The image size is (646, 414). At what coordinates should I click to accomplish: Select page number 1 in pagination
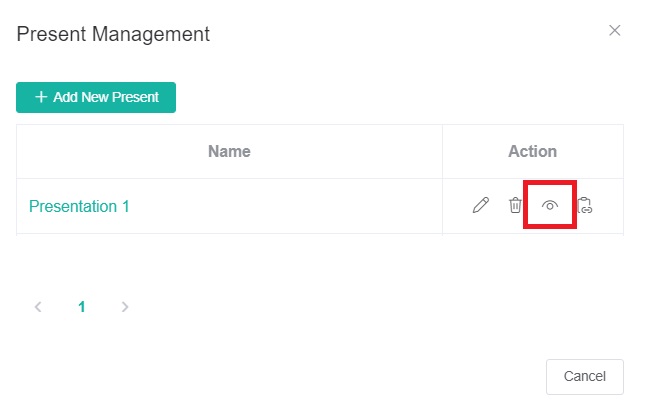click(82, 307)
